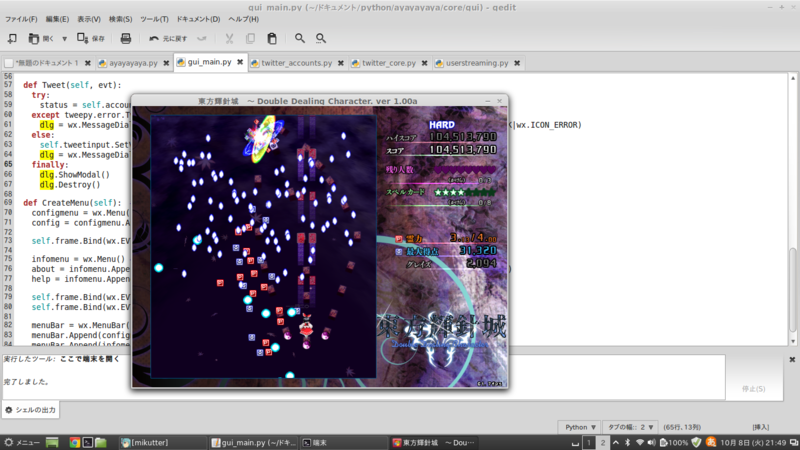The width and height of the screenshot is (800, 450).
Task: Open a file with the 開く button
Action: pos(41,38)
